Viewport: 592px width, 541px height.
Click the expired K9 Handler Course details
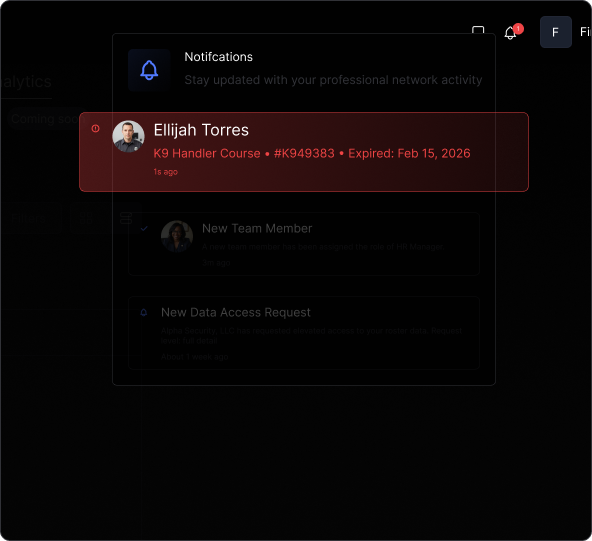(312, 153)
